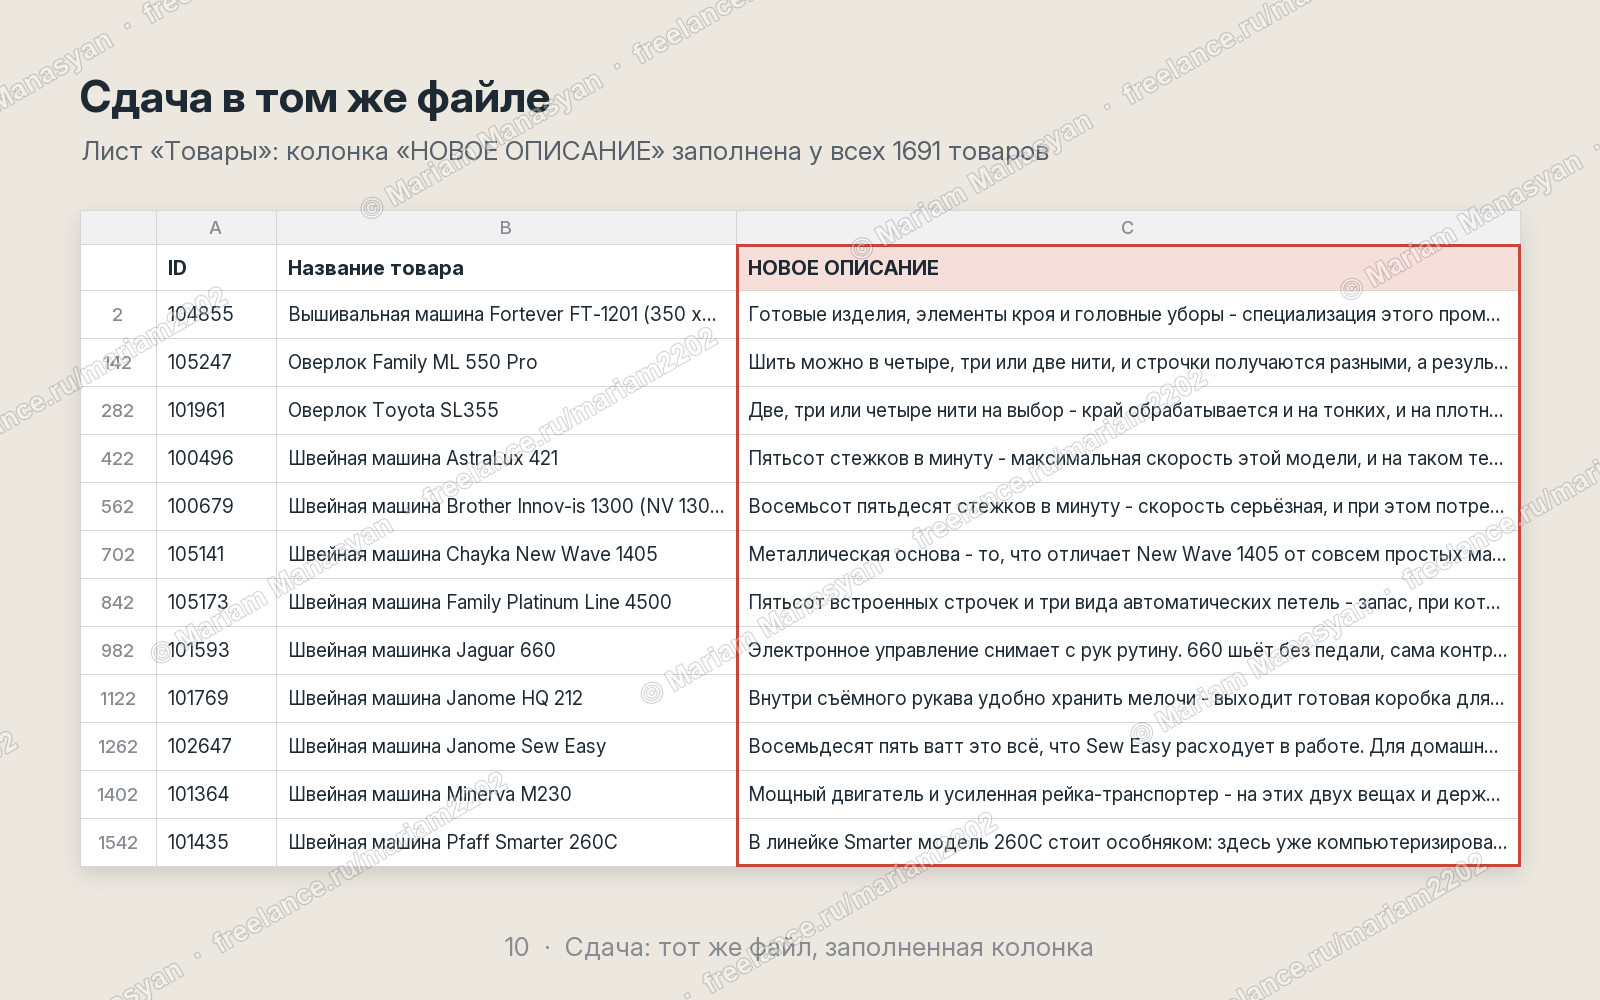Select row number 1122
This screenshot has height=1000, width=1600.
(118, 699)
